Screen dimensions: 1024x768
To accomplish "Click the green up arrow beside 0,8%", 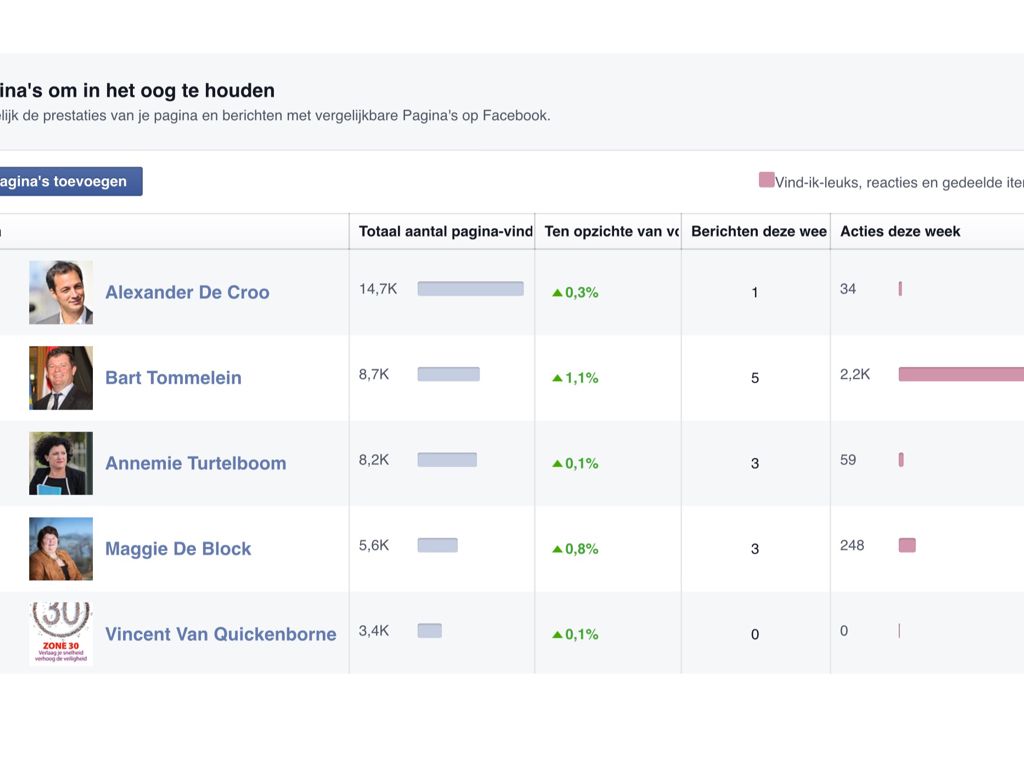I will coord(558,549).
